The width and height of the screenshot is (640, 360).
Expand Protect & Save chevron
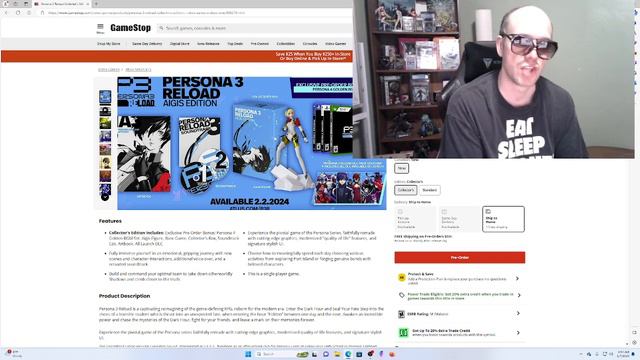[x=518, y=278]
